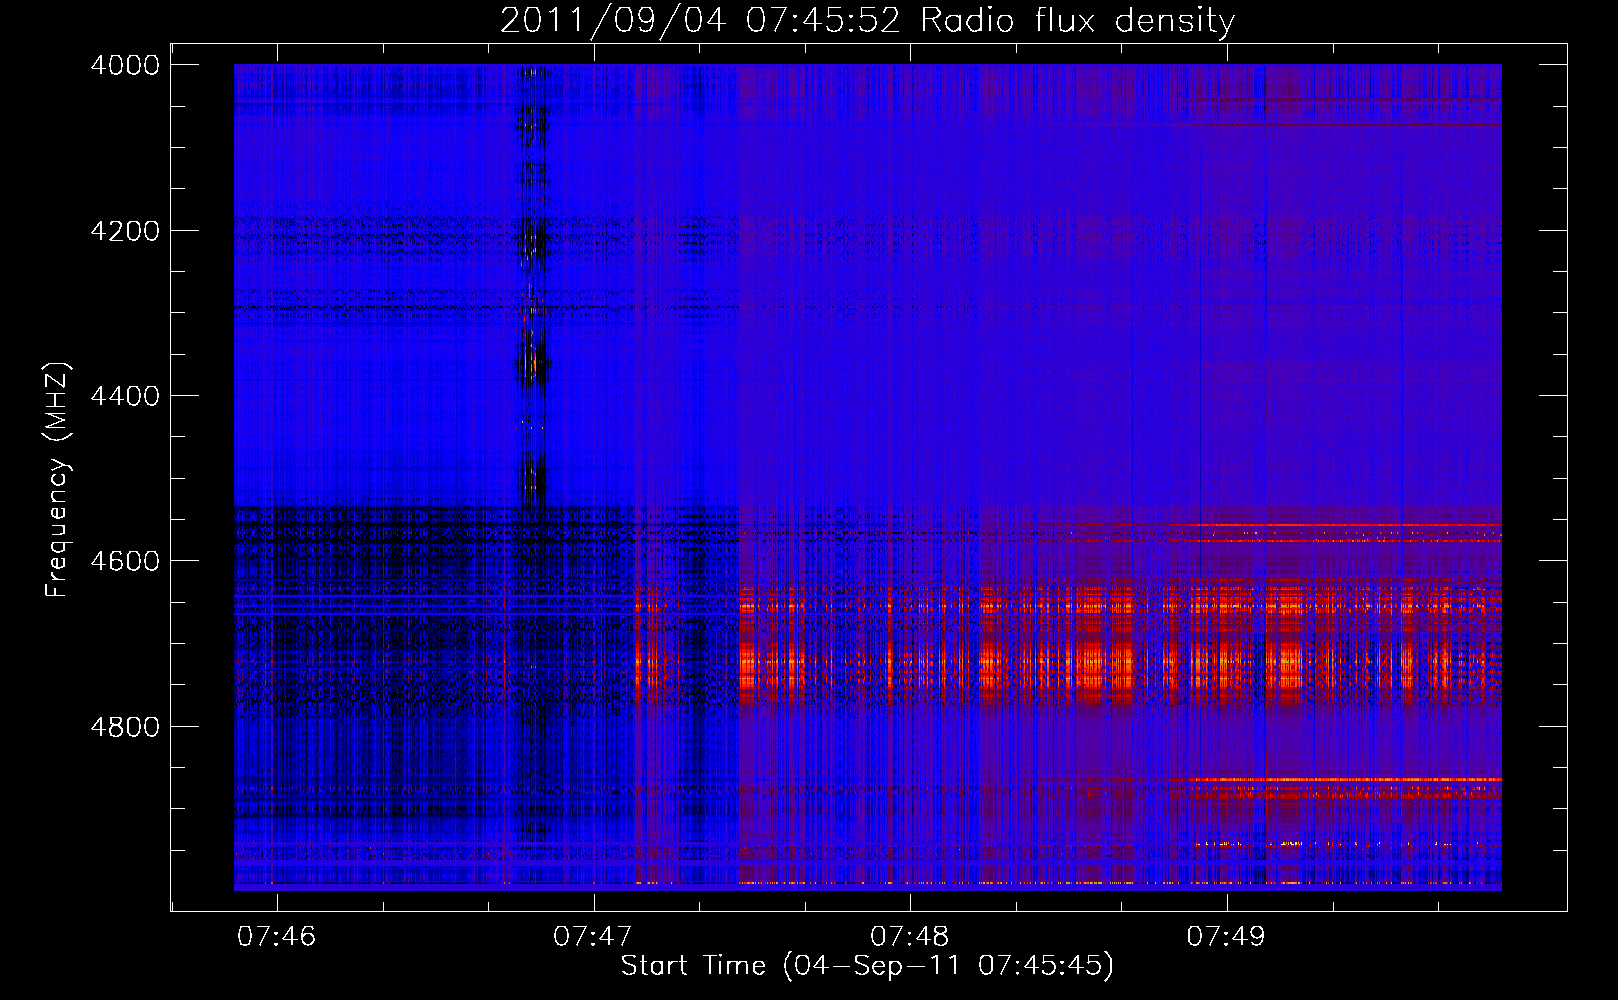Click the 4600 frequency tick label
Viewport: 1618px width, 1000px height.
(125, 561)
